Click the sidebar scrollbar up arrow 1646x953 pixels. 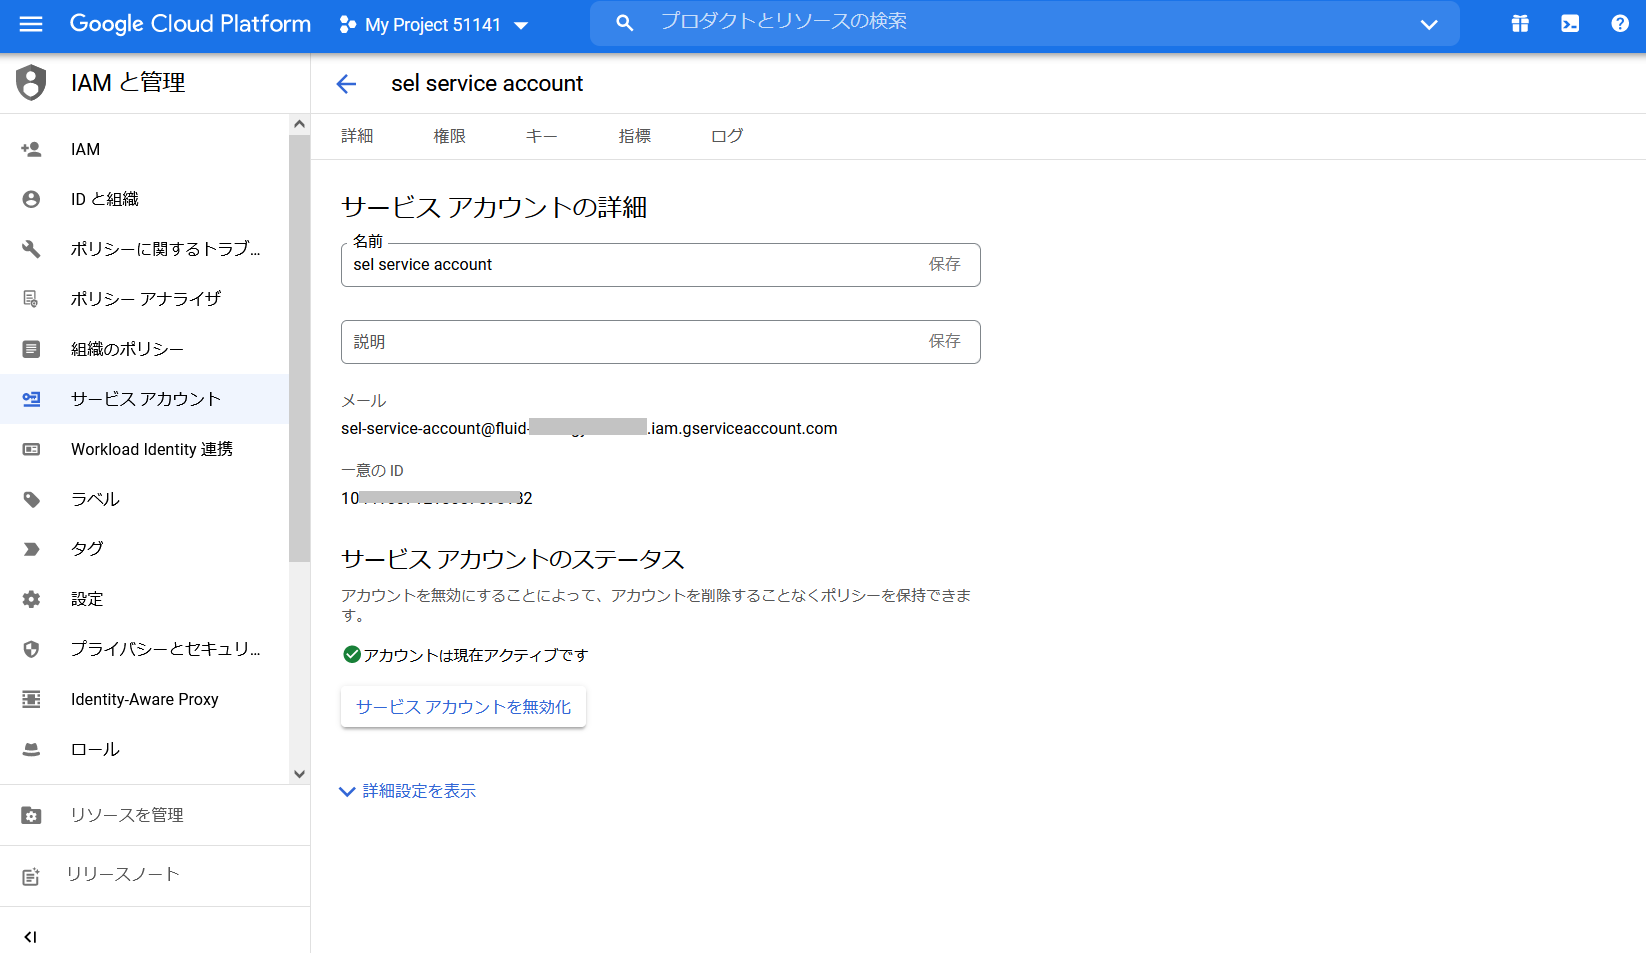(x=299, y=124)
